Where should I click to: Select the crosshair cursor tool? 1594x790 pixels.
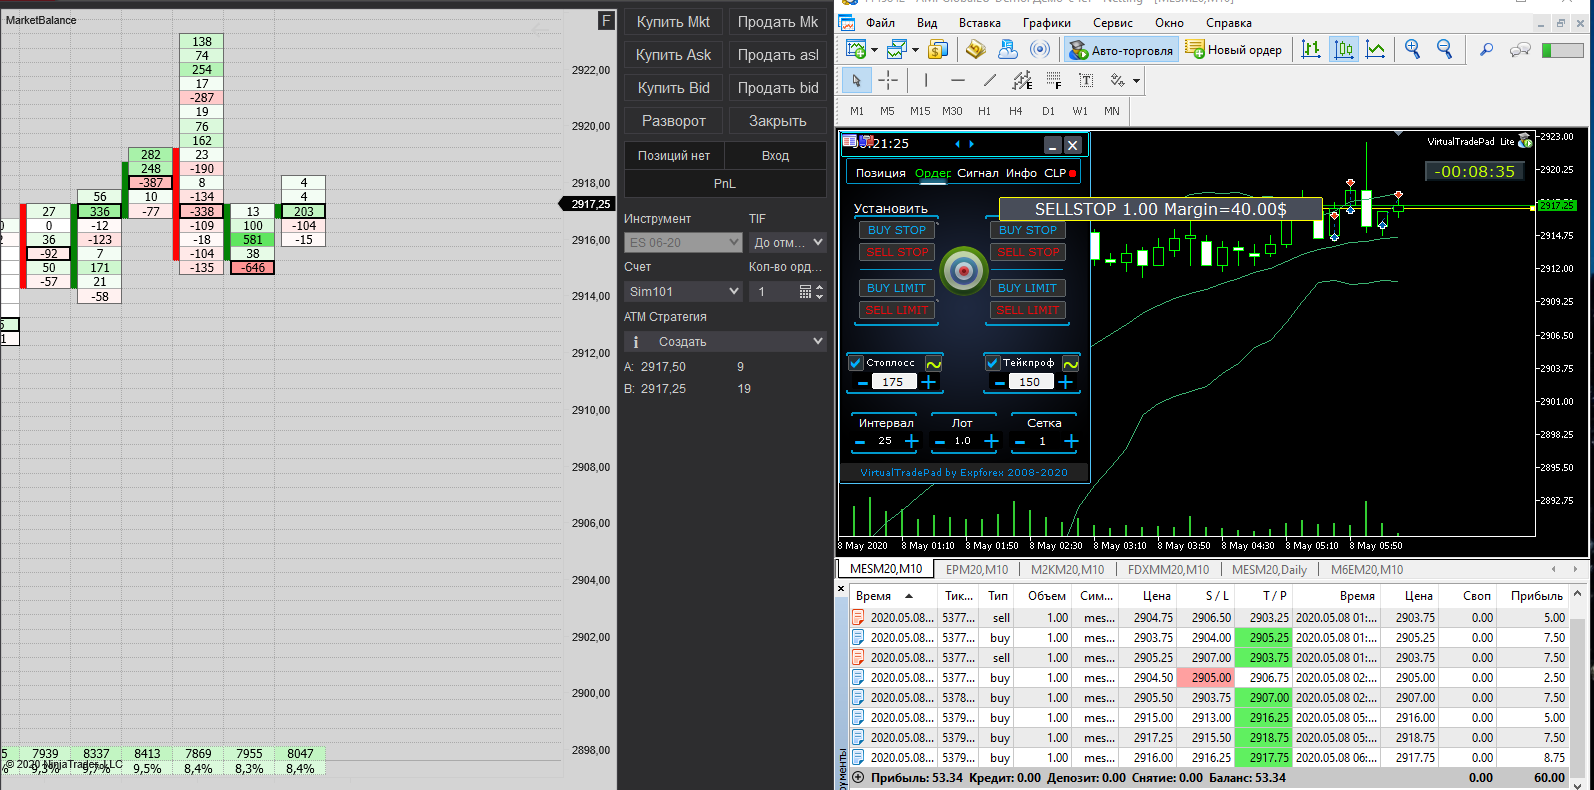(888, 80)
